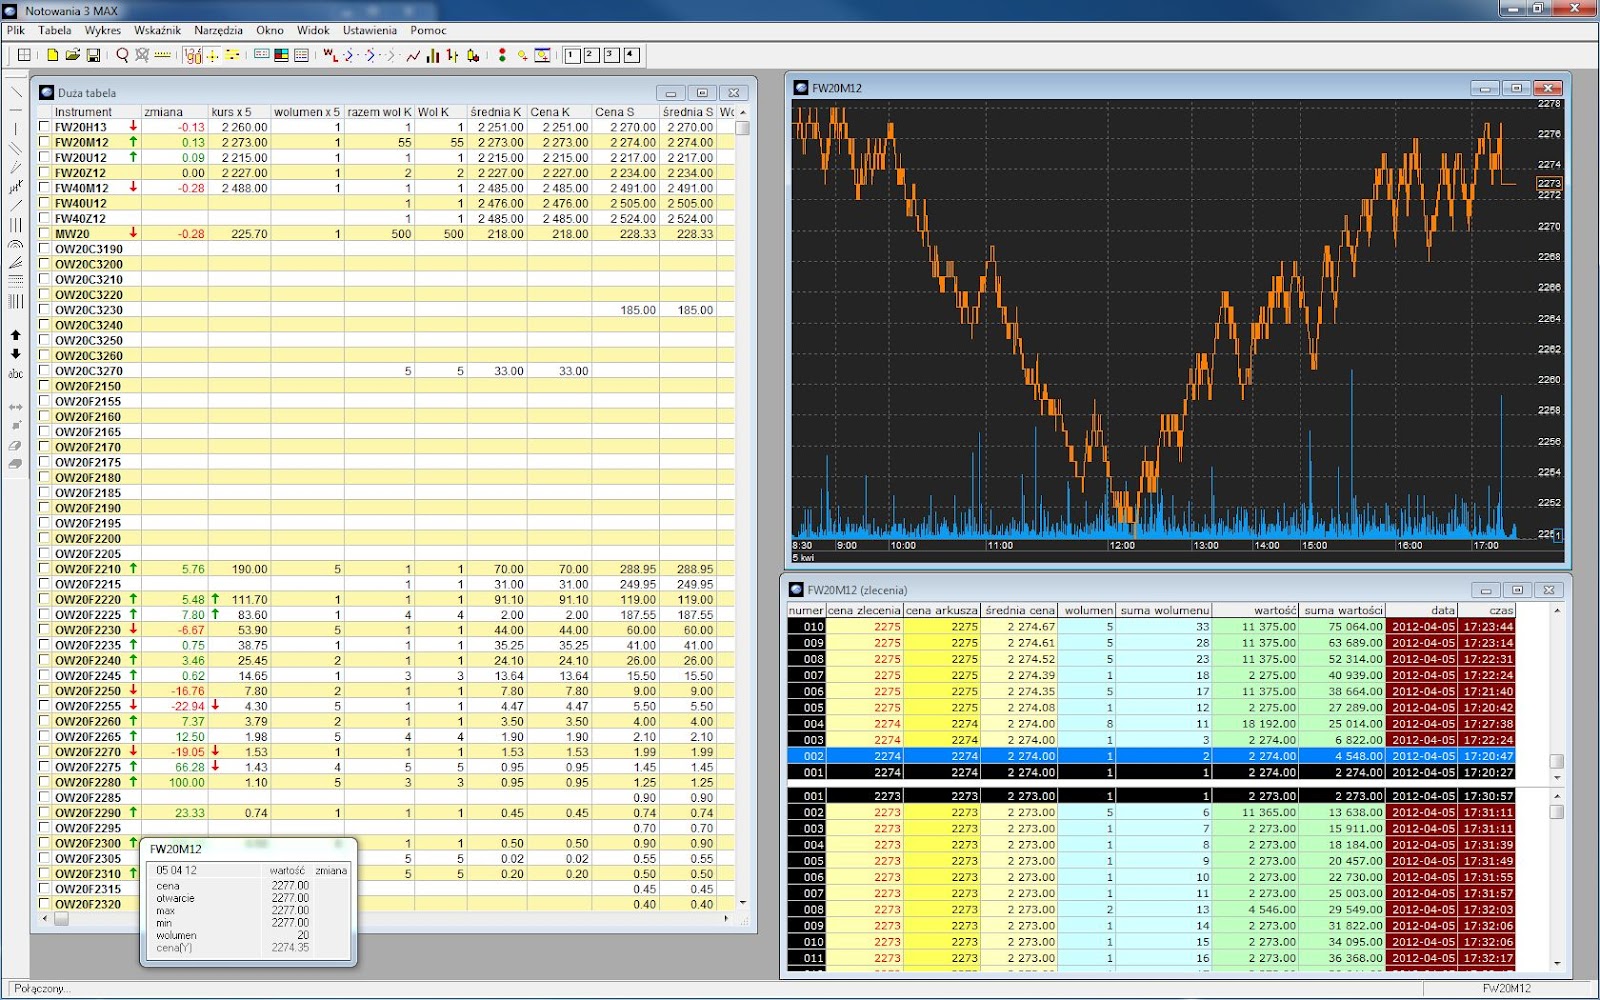The image size is (1600, 1000).
Task: Switch to workspace 1 button
Action: click(x=571, y=55)
